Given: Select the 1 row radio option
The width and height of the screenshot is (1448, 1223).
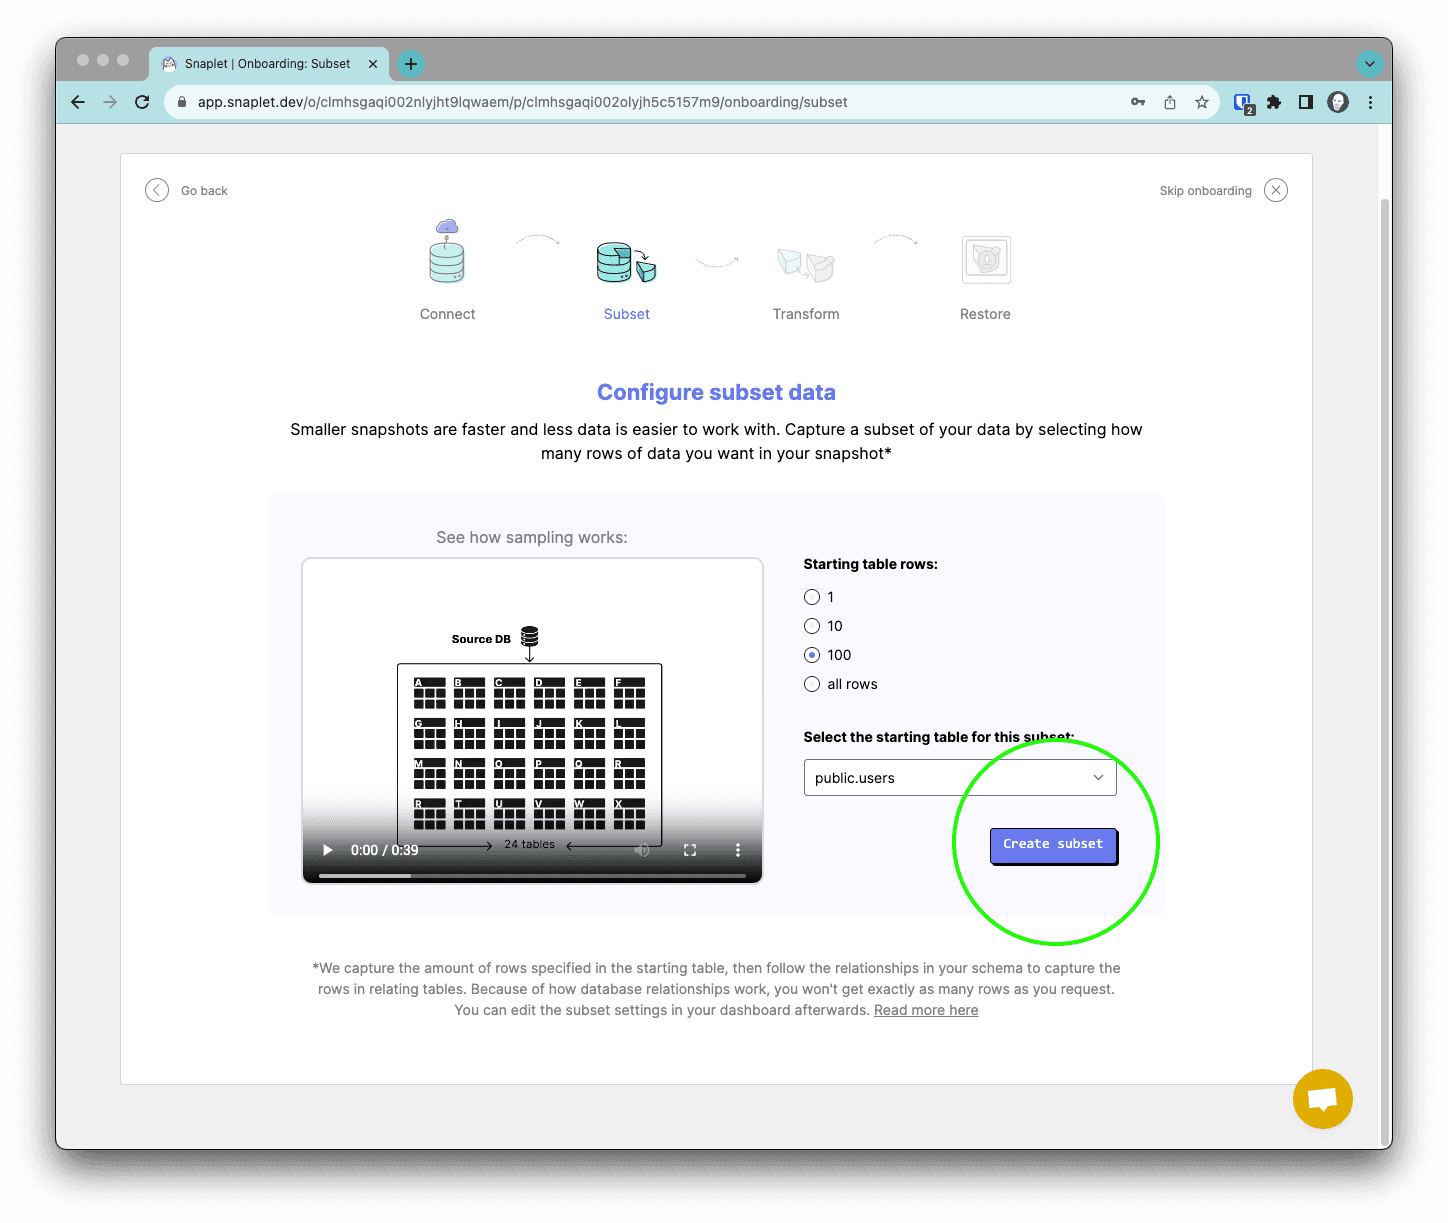Looking at the screenshot, I should pos(812,597).
